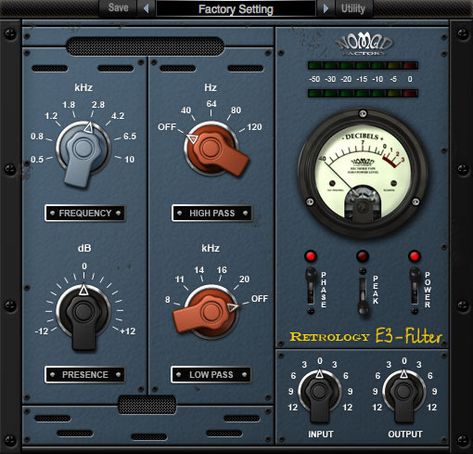Set low pass to the 8 kHz mark
This screenshot has width=473, height=454.
(x=168, y=300)
